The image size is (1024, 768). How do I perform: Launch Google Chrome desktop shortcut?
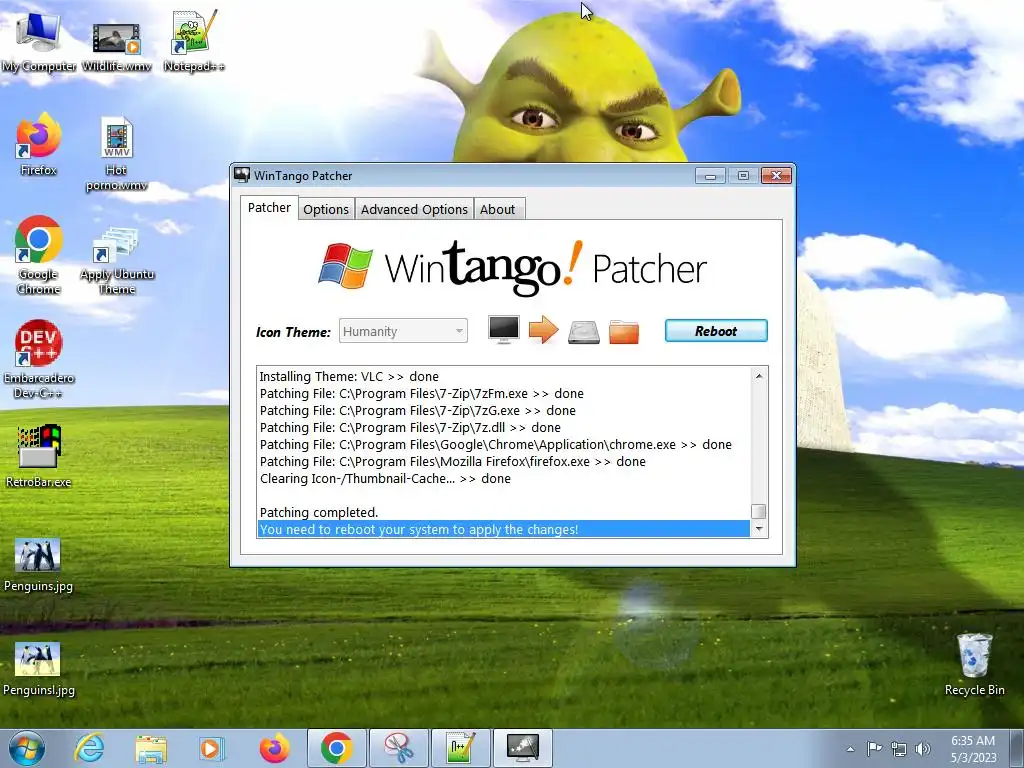pyautogui.click(x=39, y=255)
